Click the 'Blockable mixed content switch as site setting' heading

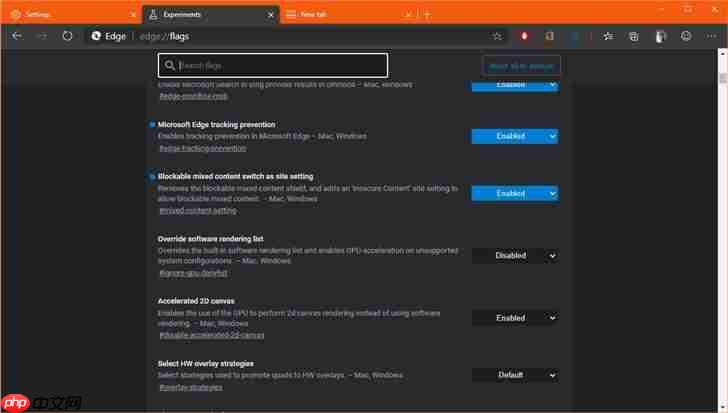point(235,176)
